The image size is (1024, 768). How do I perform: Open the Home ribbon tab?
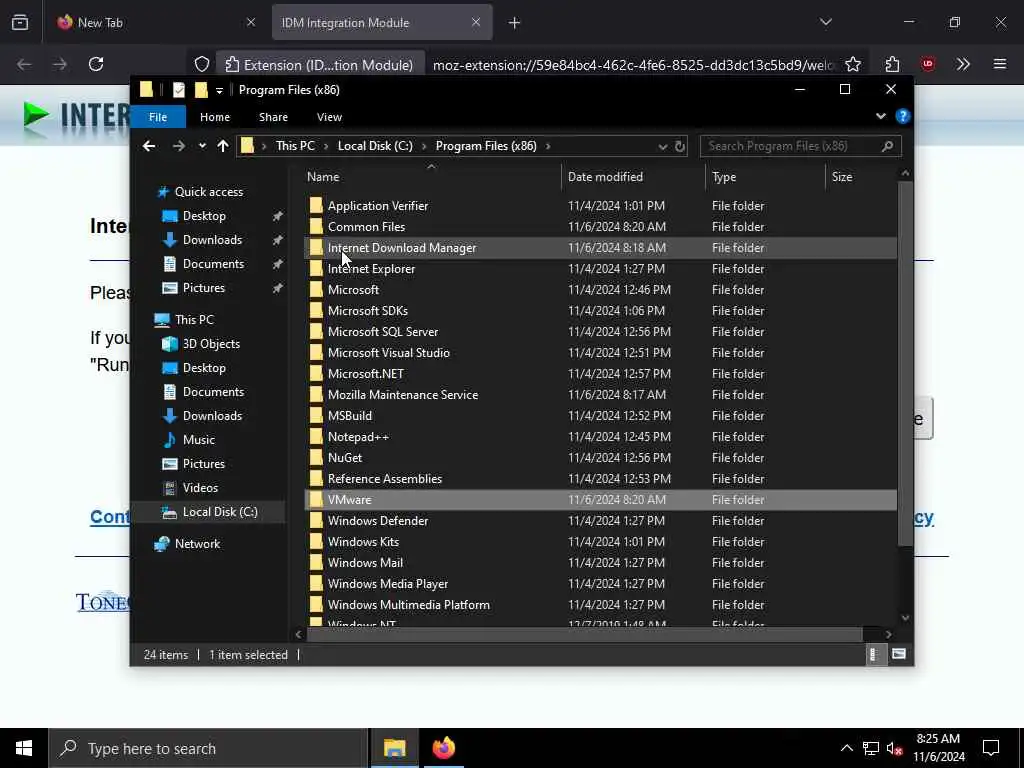[x=215, y=117]
